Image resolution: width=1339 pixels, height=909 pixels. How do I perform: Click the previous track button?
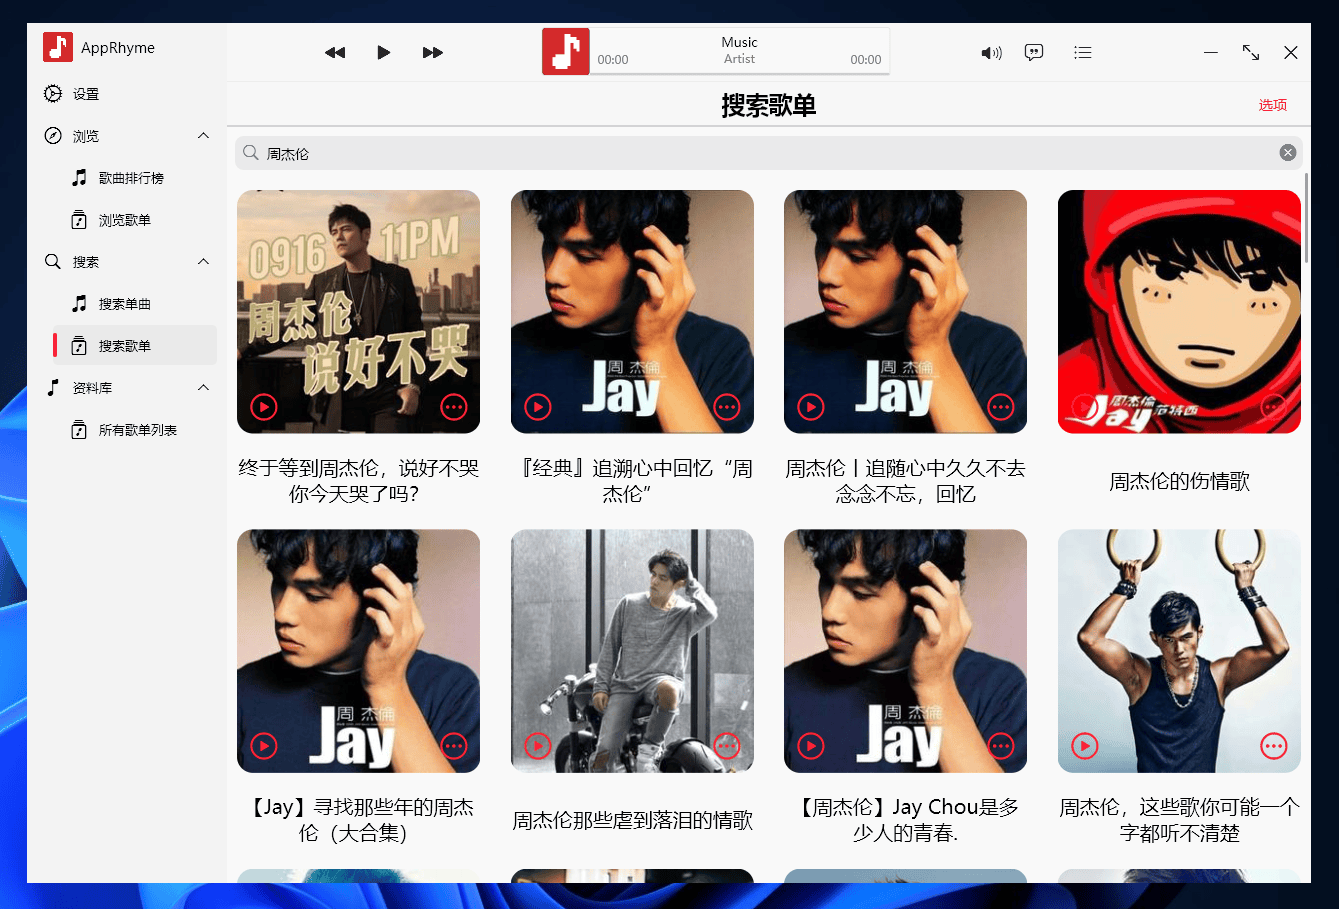pyautogui.click(x=335, y=52)
